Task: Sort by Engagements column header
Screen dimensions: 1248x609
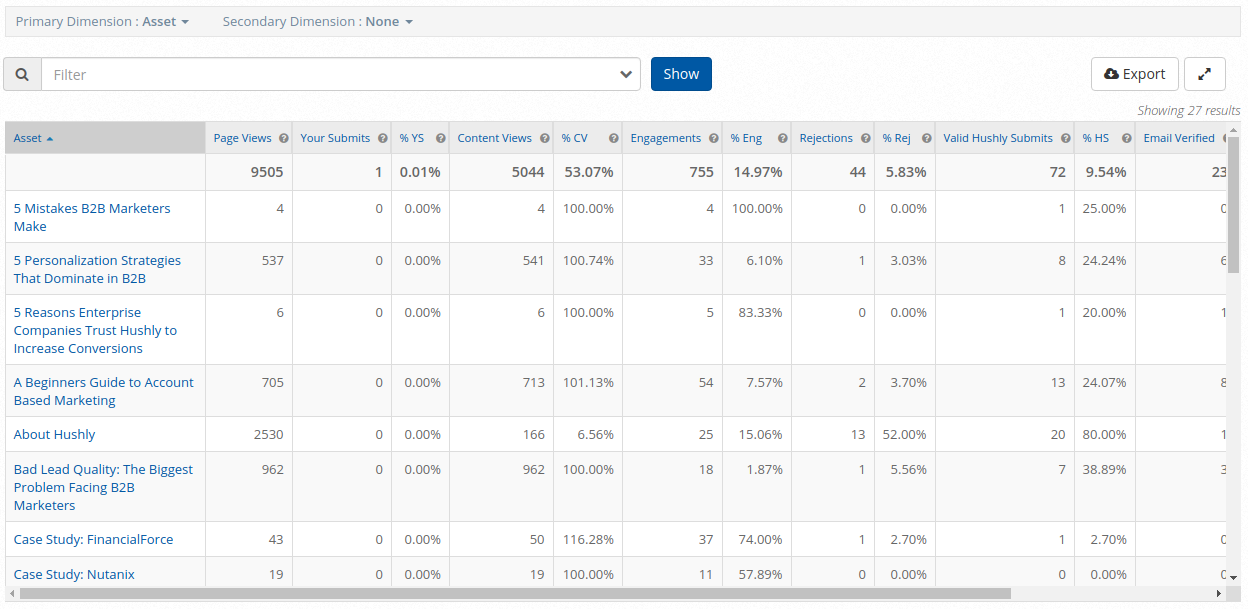Action: point(665,138)
